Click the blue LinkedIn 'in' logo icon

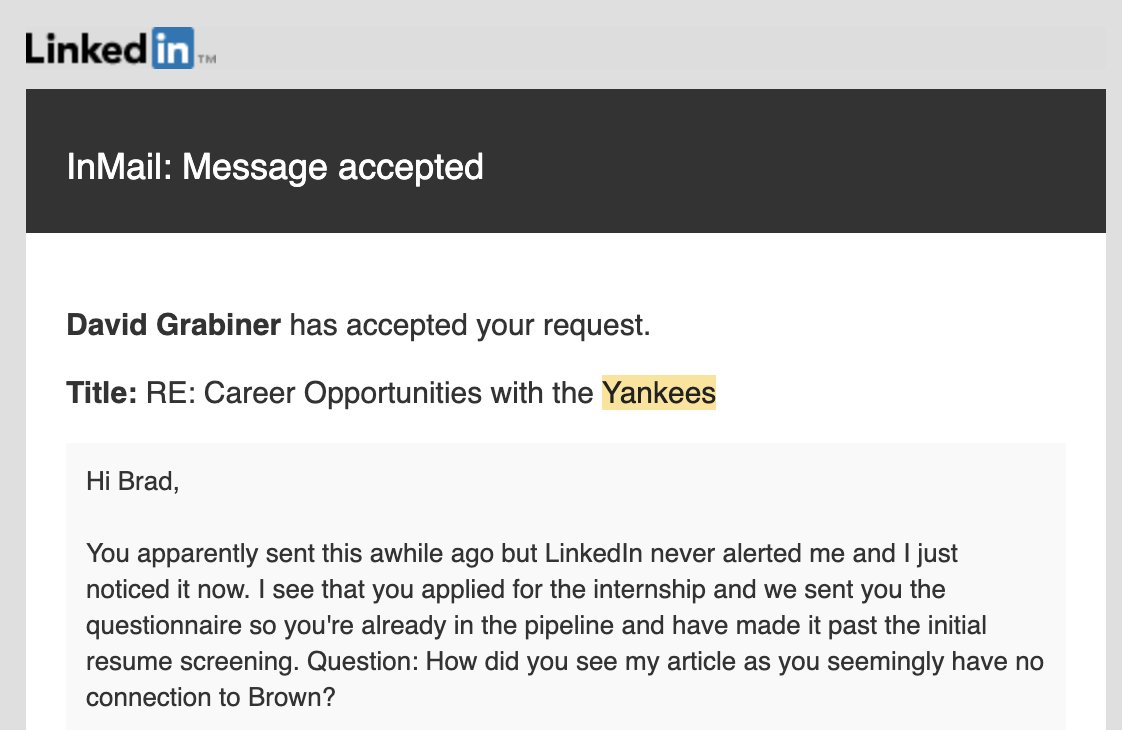(x=172, y=48)
